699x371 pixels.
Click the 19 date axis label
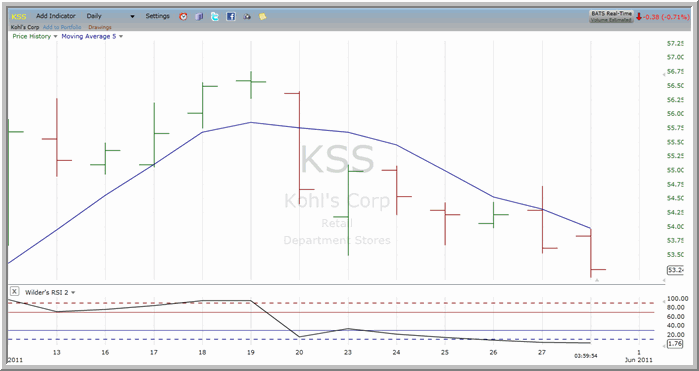pyautogui.click(x=251, y=352)
